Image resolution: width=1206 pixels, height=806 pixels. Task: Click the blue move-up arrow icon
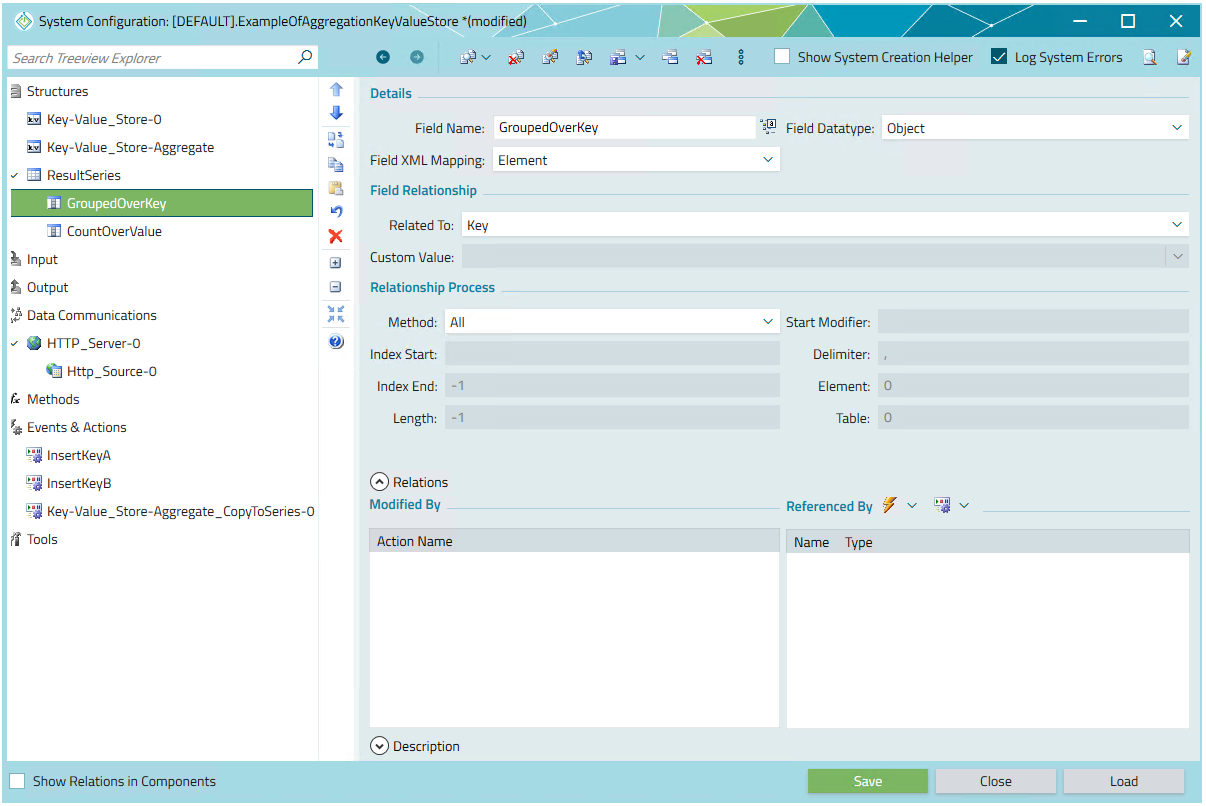(x=336, y=90)
